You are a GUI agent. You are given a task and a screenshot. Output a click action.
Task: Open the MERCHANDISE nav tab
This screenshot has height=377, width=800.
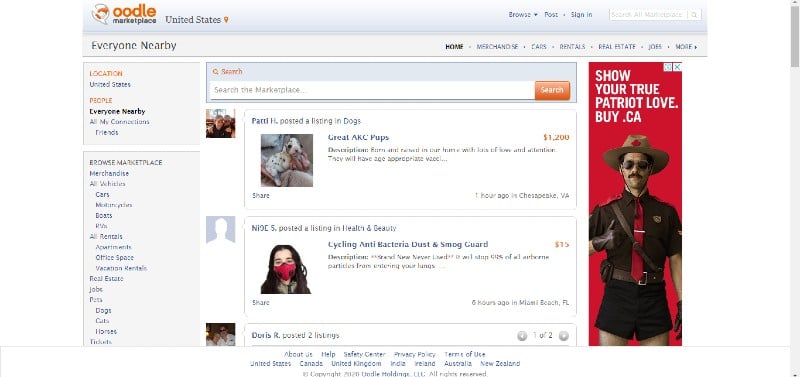[x=497, y=46]
